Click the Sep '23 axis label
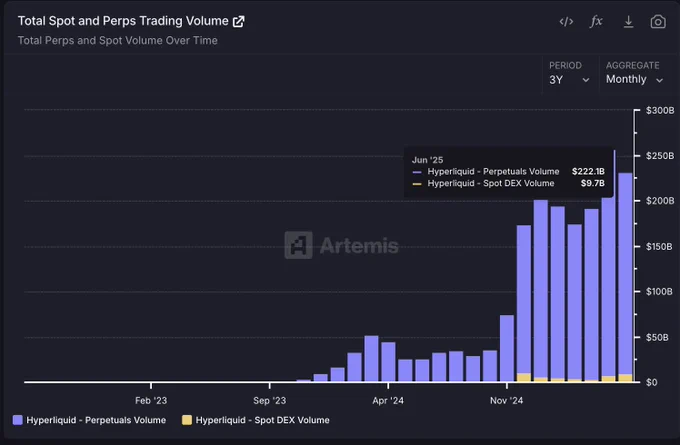This screenshot has height=445, width=680. click(x=269, y=400)
